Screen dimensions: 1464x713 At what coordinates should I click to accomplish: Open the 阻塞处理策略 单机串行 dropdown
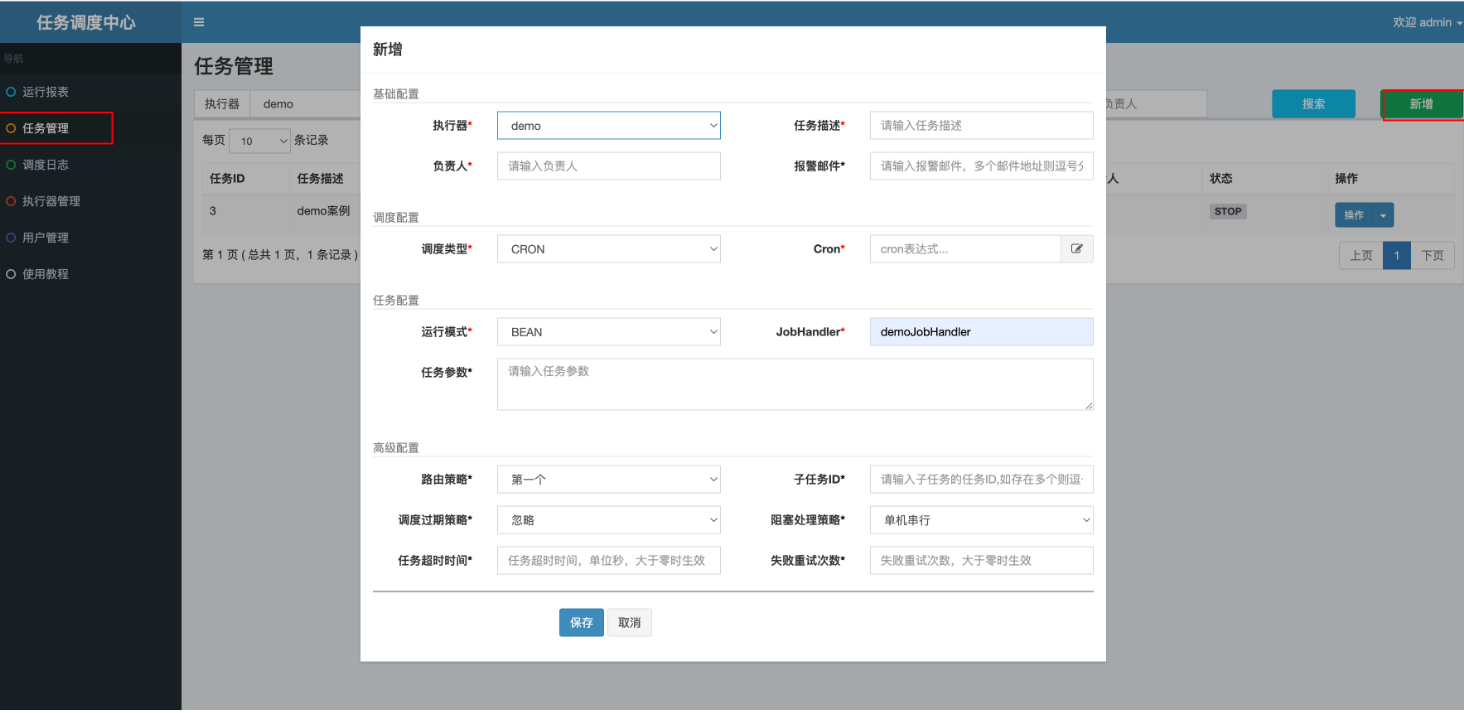pos(981,520)
